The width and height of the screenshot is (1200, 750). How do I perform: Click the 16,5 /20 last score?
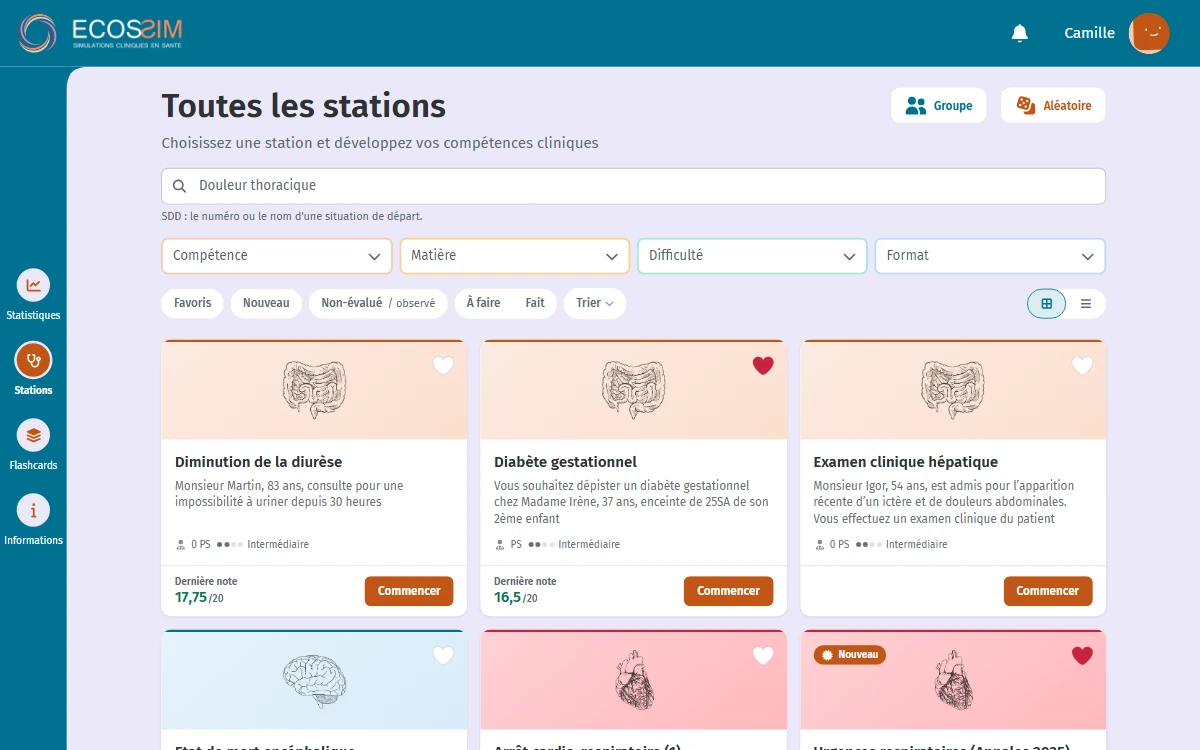pos(516,598)
